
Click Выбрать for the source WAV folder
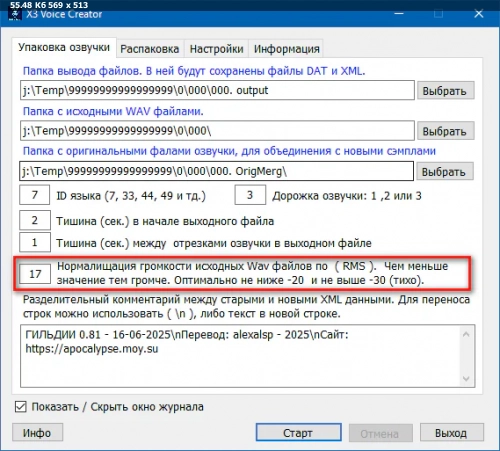click(445, 131)
